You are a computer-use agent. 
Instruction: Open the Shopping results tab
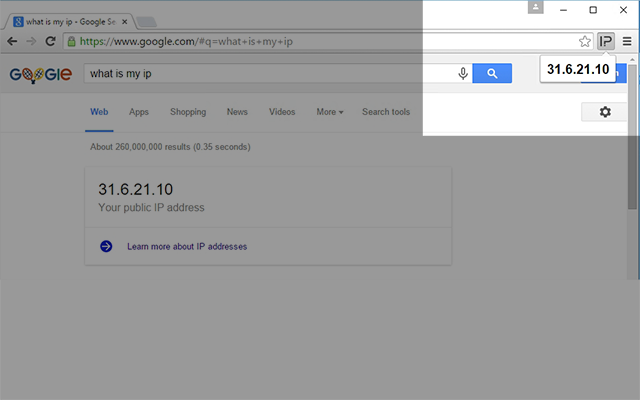pos(188,112)
